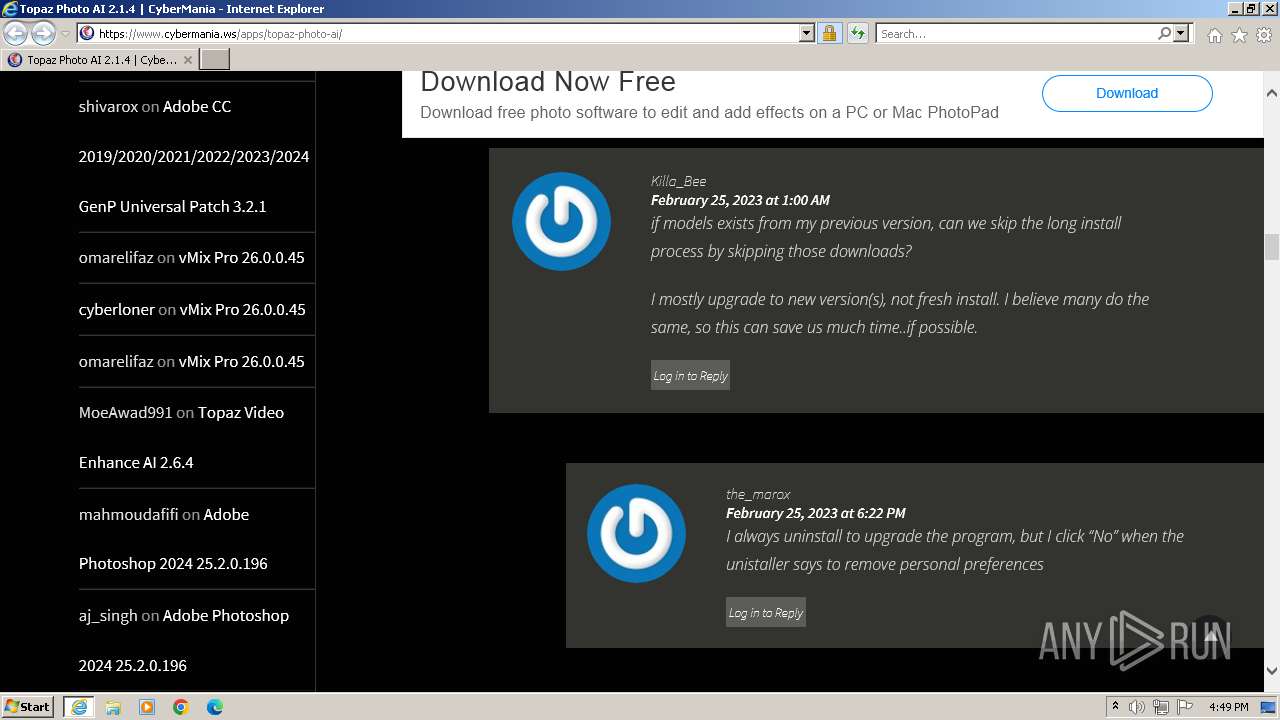Image resolution: width=1280 pixels, height=720 pixels.
Task: Click Internet Explorer taskbar icon
Action: (x=79, y=707)
